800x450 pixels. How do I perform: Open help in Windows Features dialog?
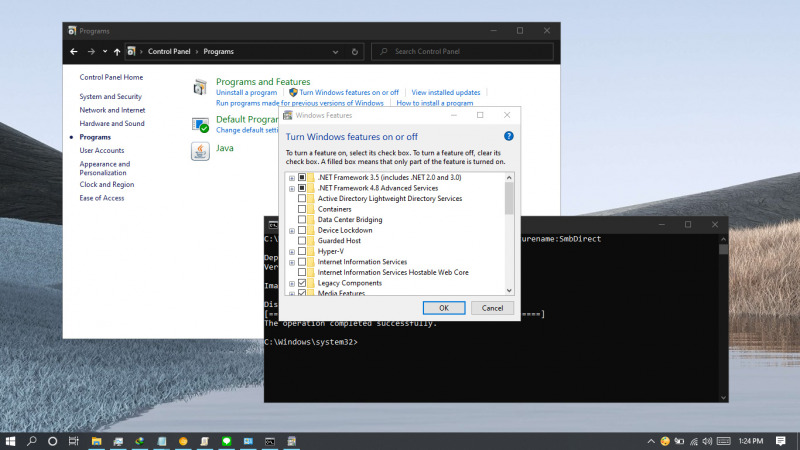point(508,136)
